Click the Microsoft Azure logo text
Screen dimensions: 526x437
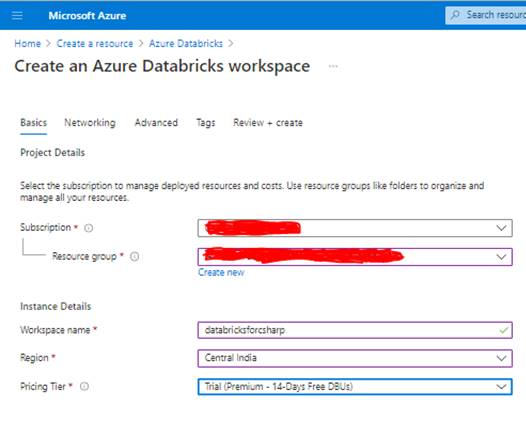coord(87,15)
